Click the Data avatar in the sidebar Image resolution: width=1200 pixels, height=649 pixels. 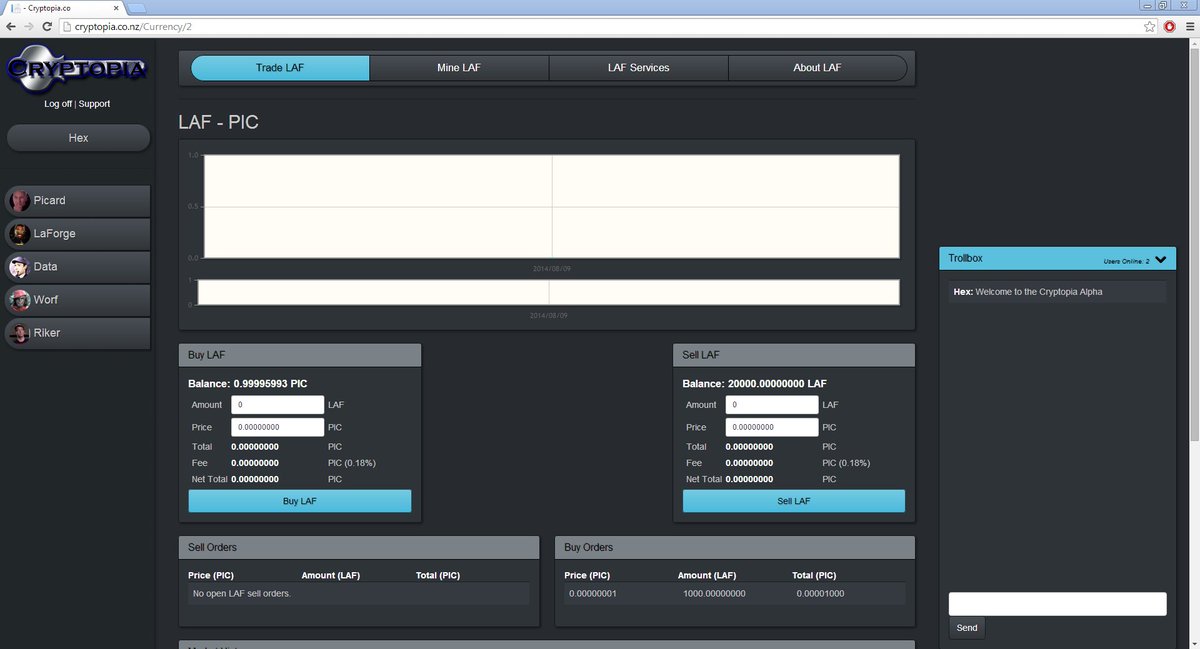pos(20,266)
